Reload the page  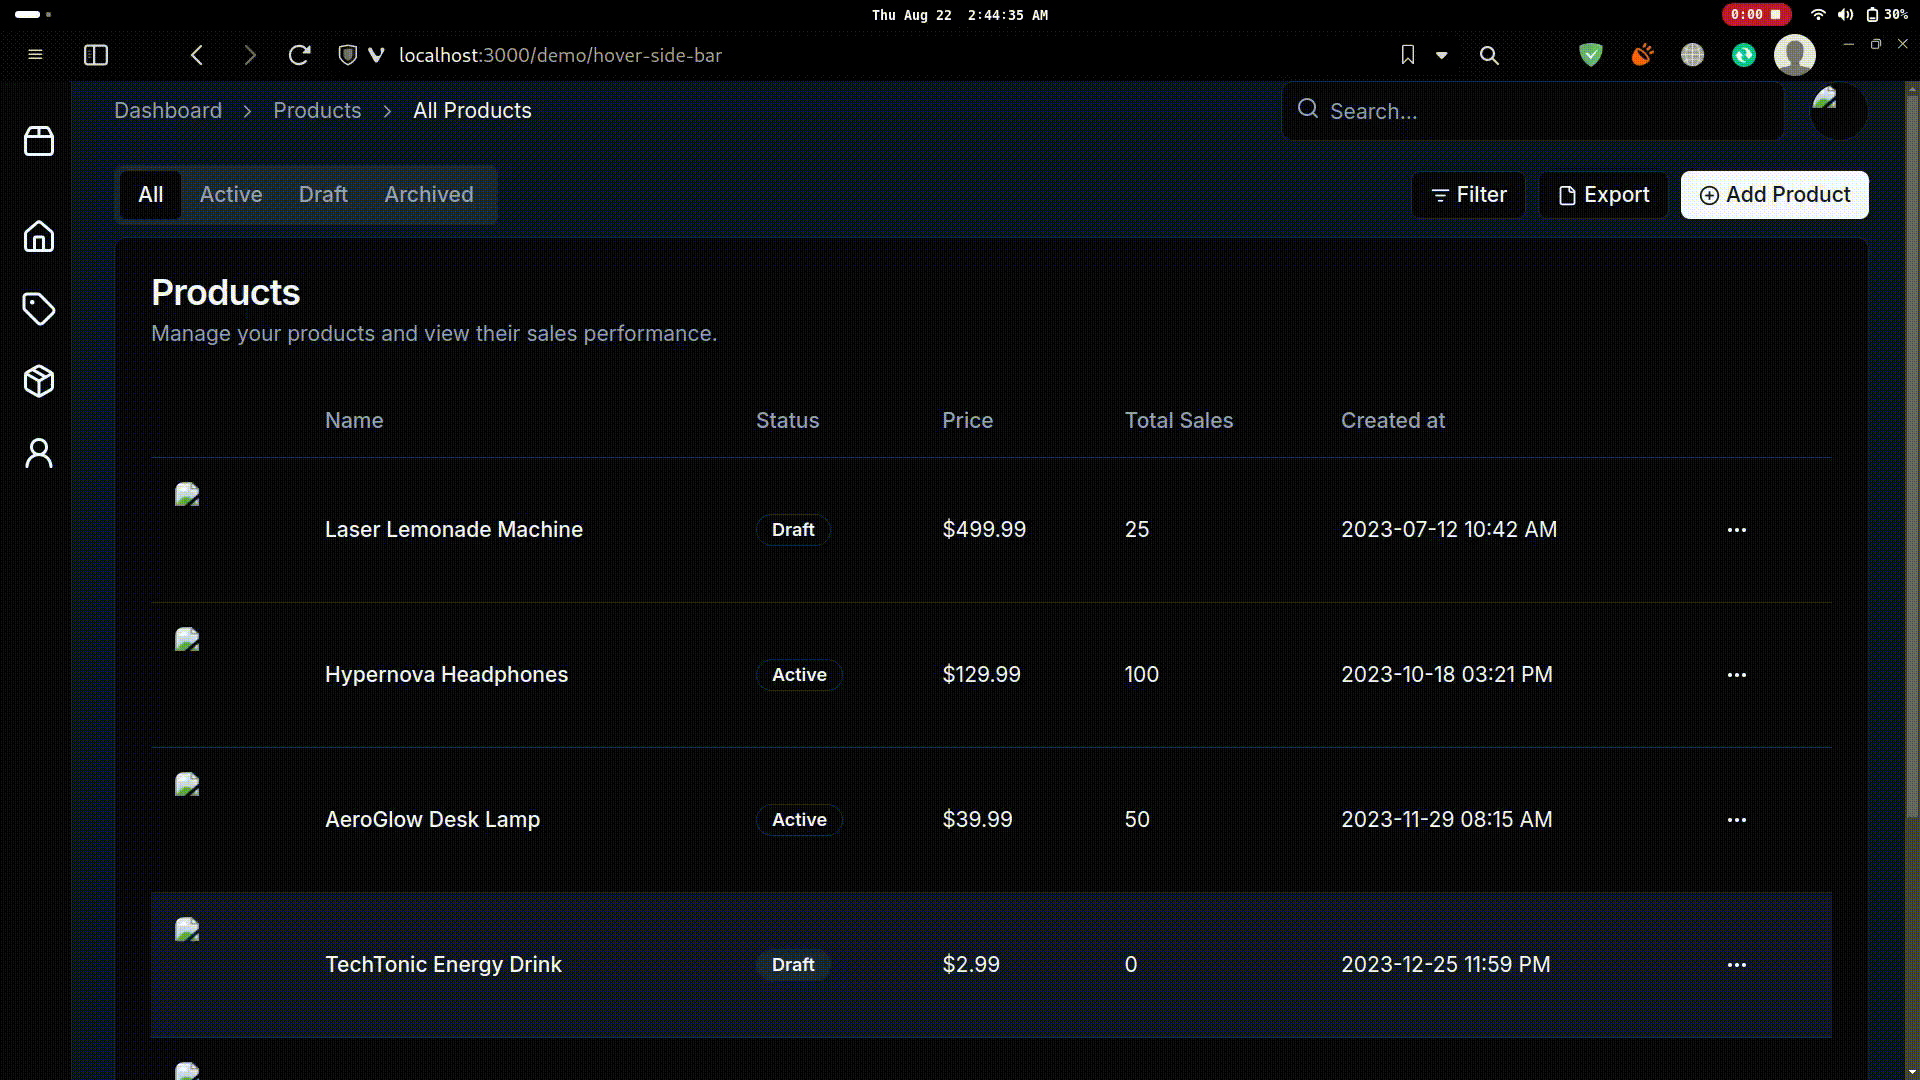point(299,55)
